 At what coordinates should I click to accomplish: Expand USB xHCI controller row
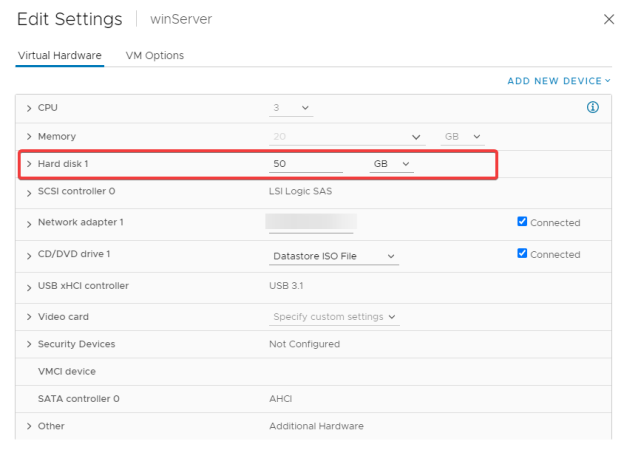29,288
